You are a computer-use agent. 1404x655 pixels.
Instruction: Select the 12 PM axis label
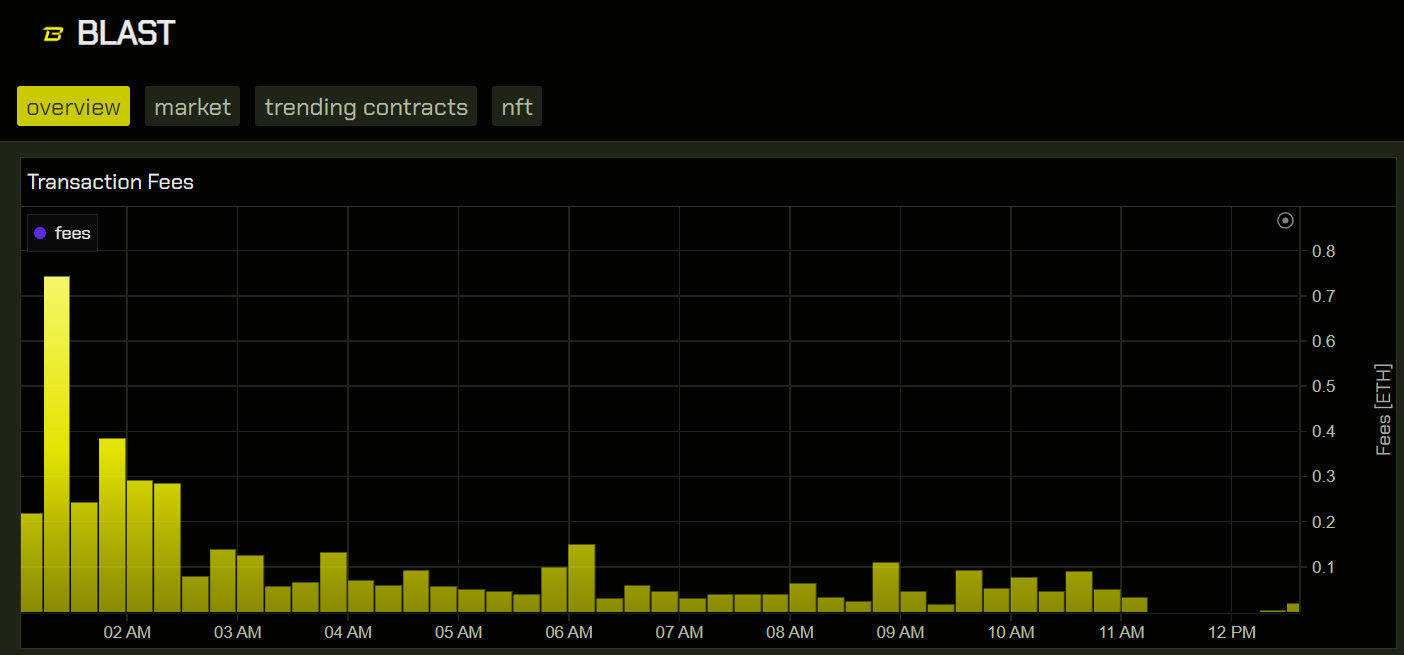tap(1231, 633)
